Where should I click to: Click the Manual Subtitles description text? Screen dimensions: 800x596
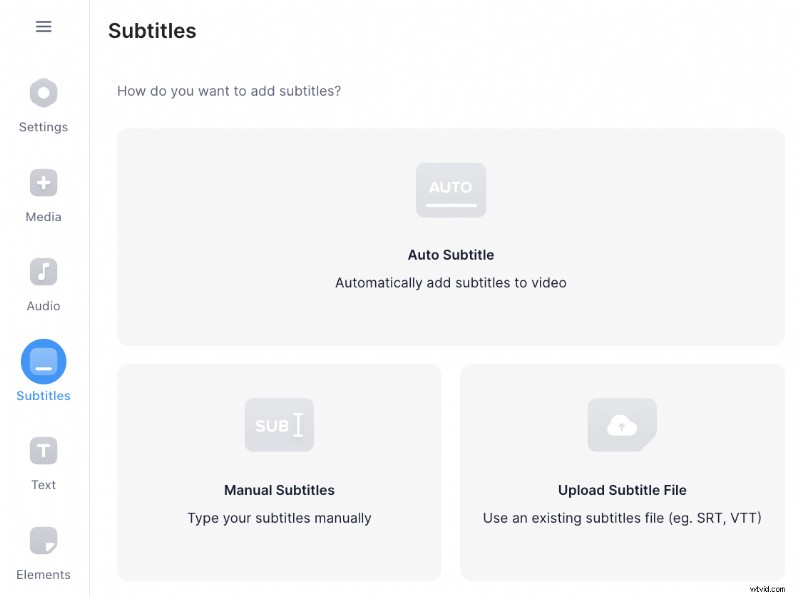279,518
